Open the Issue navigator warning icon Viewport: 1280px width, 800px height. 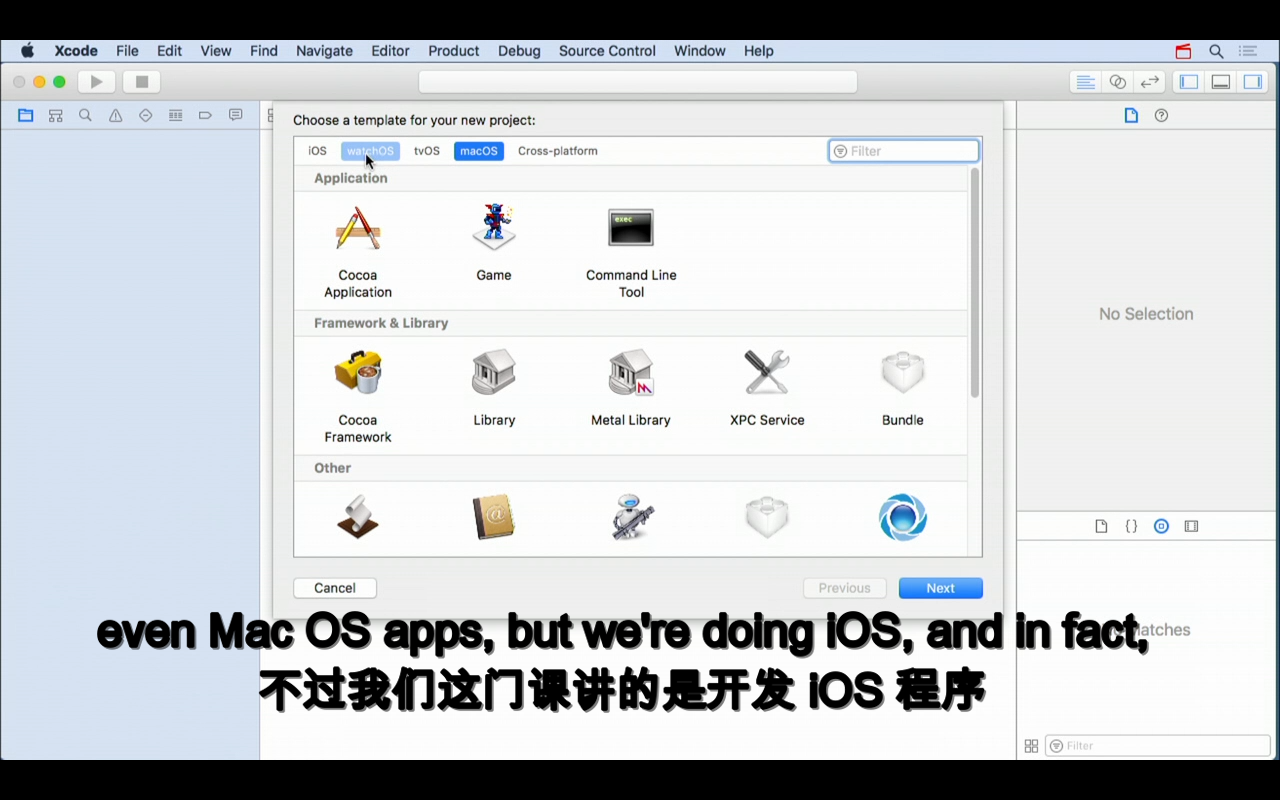pyautogui.click(x=116, y=116)
